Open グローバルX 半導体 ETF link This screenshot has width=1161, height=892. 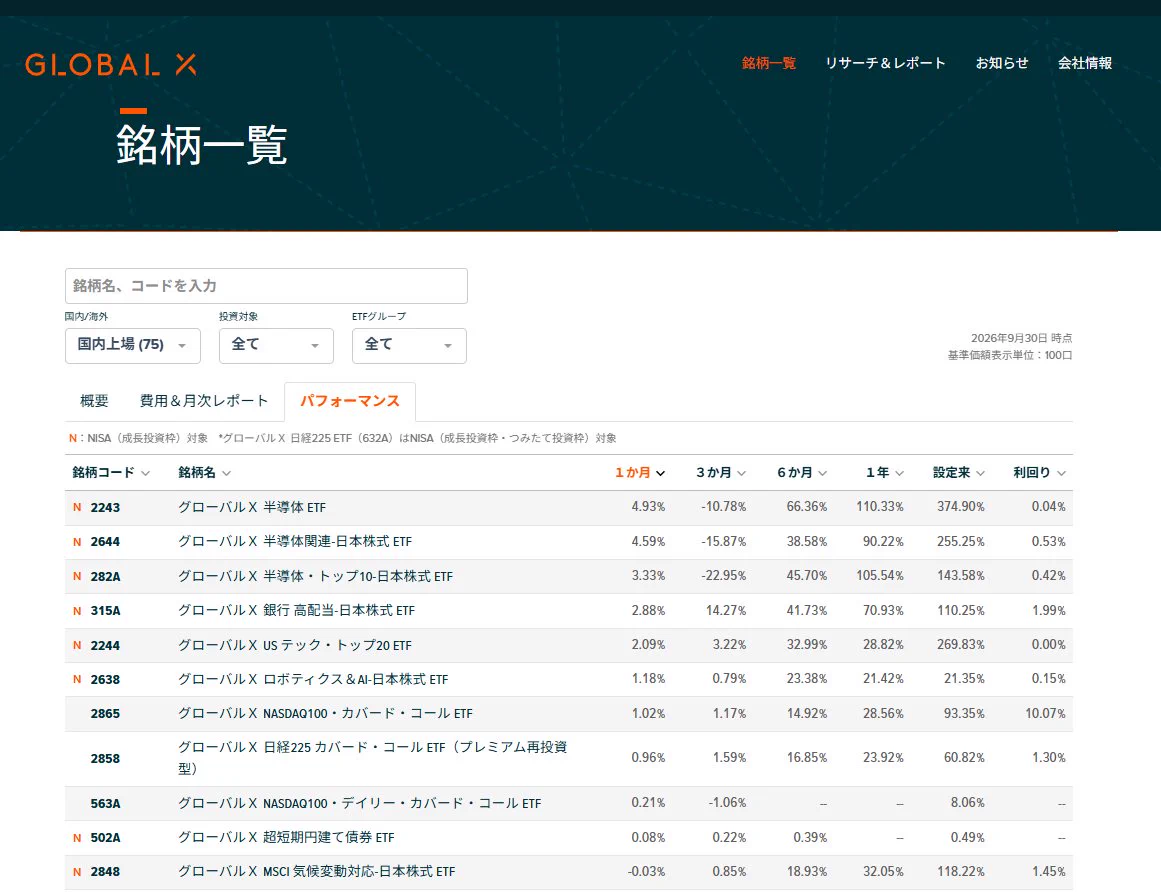(252, 508)
